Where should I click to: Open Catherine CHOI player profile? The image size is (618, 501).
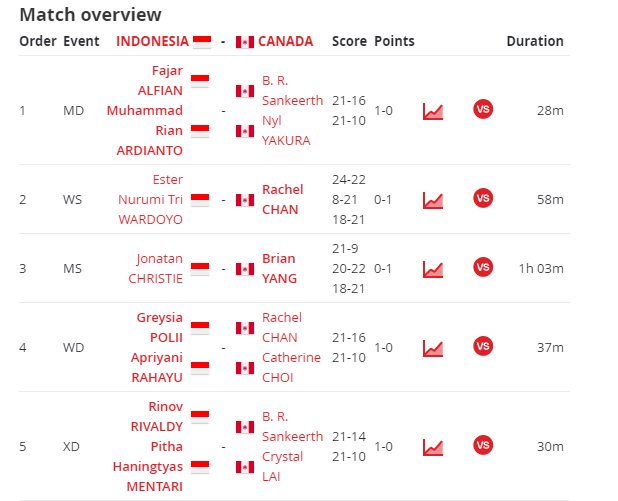[x=291, y=367]
